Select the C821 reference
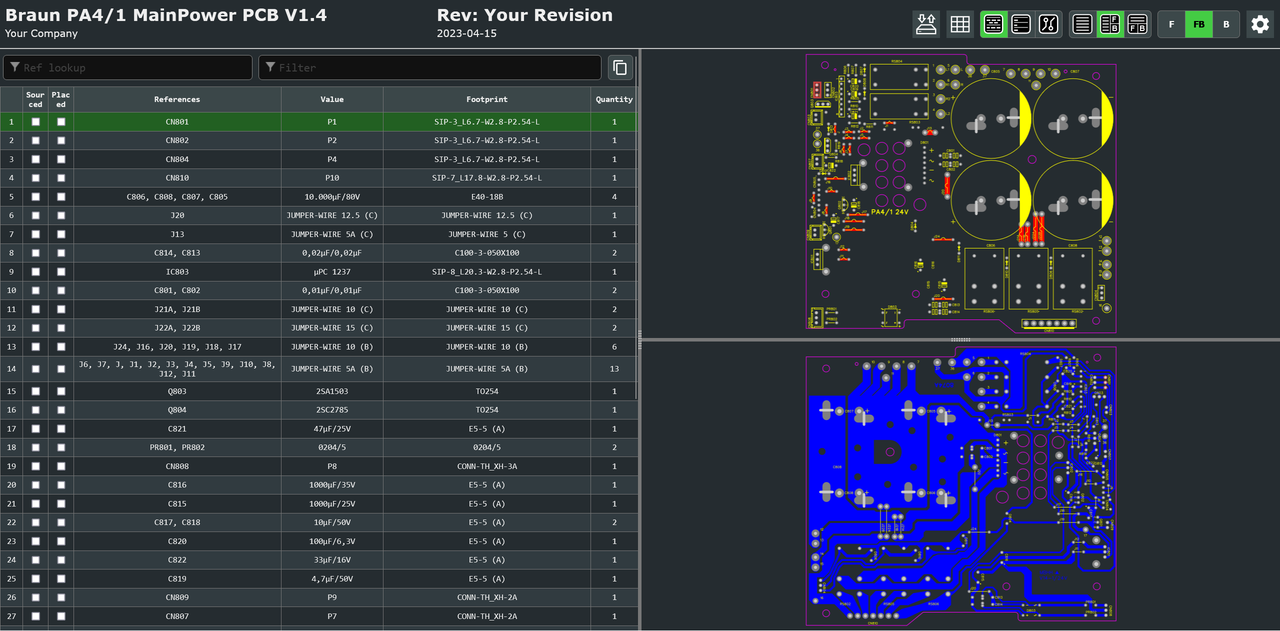The height and width of the screenshot is (631, 1280). pos(177,429)
